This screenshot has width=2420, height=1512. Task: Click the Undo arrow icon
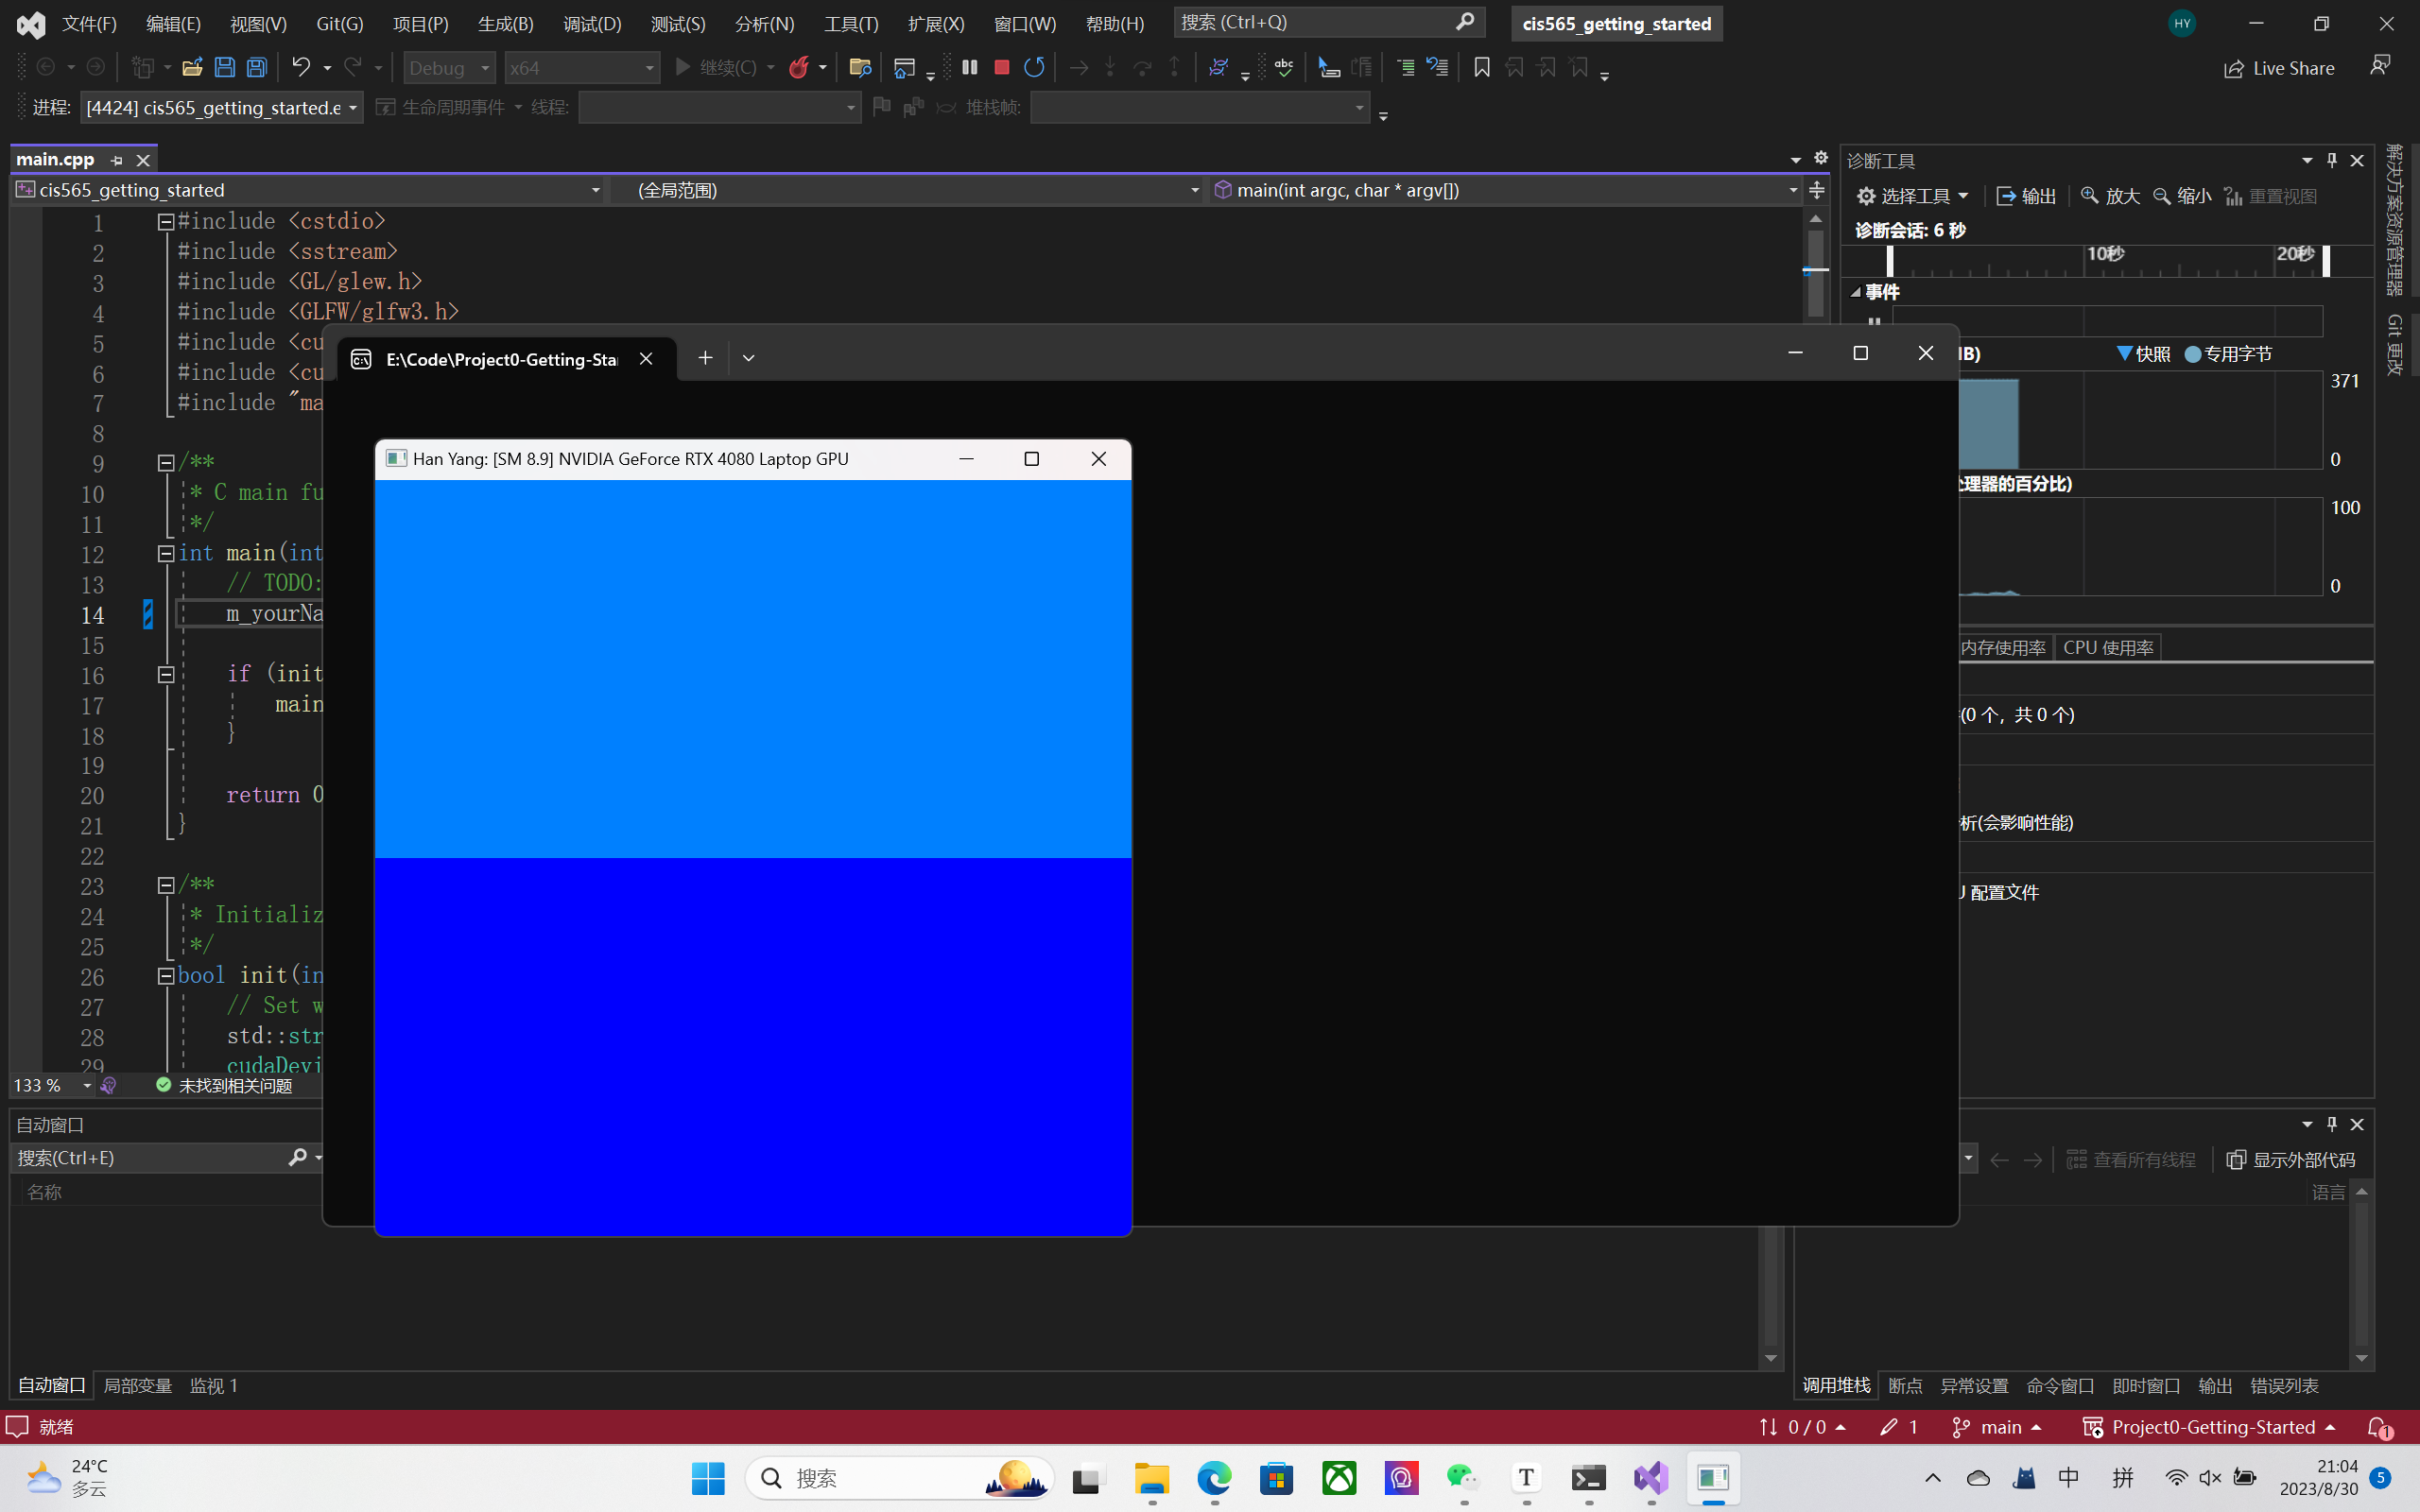click(x=300, y=67)
